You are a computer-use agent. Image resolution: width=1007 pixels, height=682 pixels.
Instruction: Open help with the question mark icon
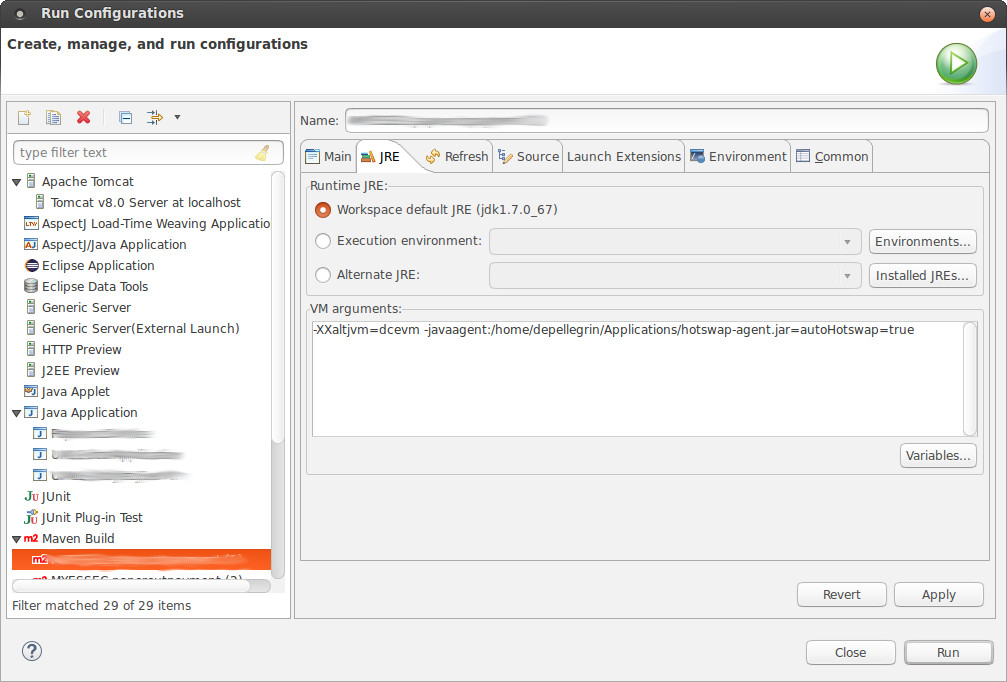click(x=32, y=651)
